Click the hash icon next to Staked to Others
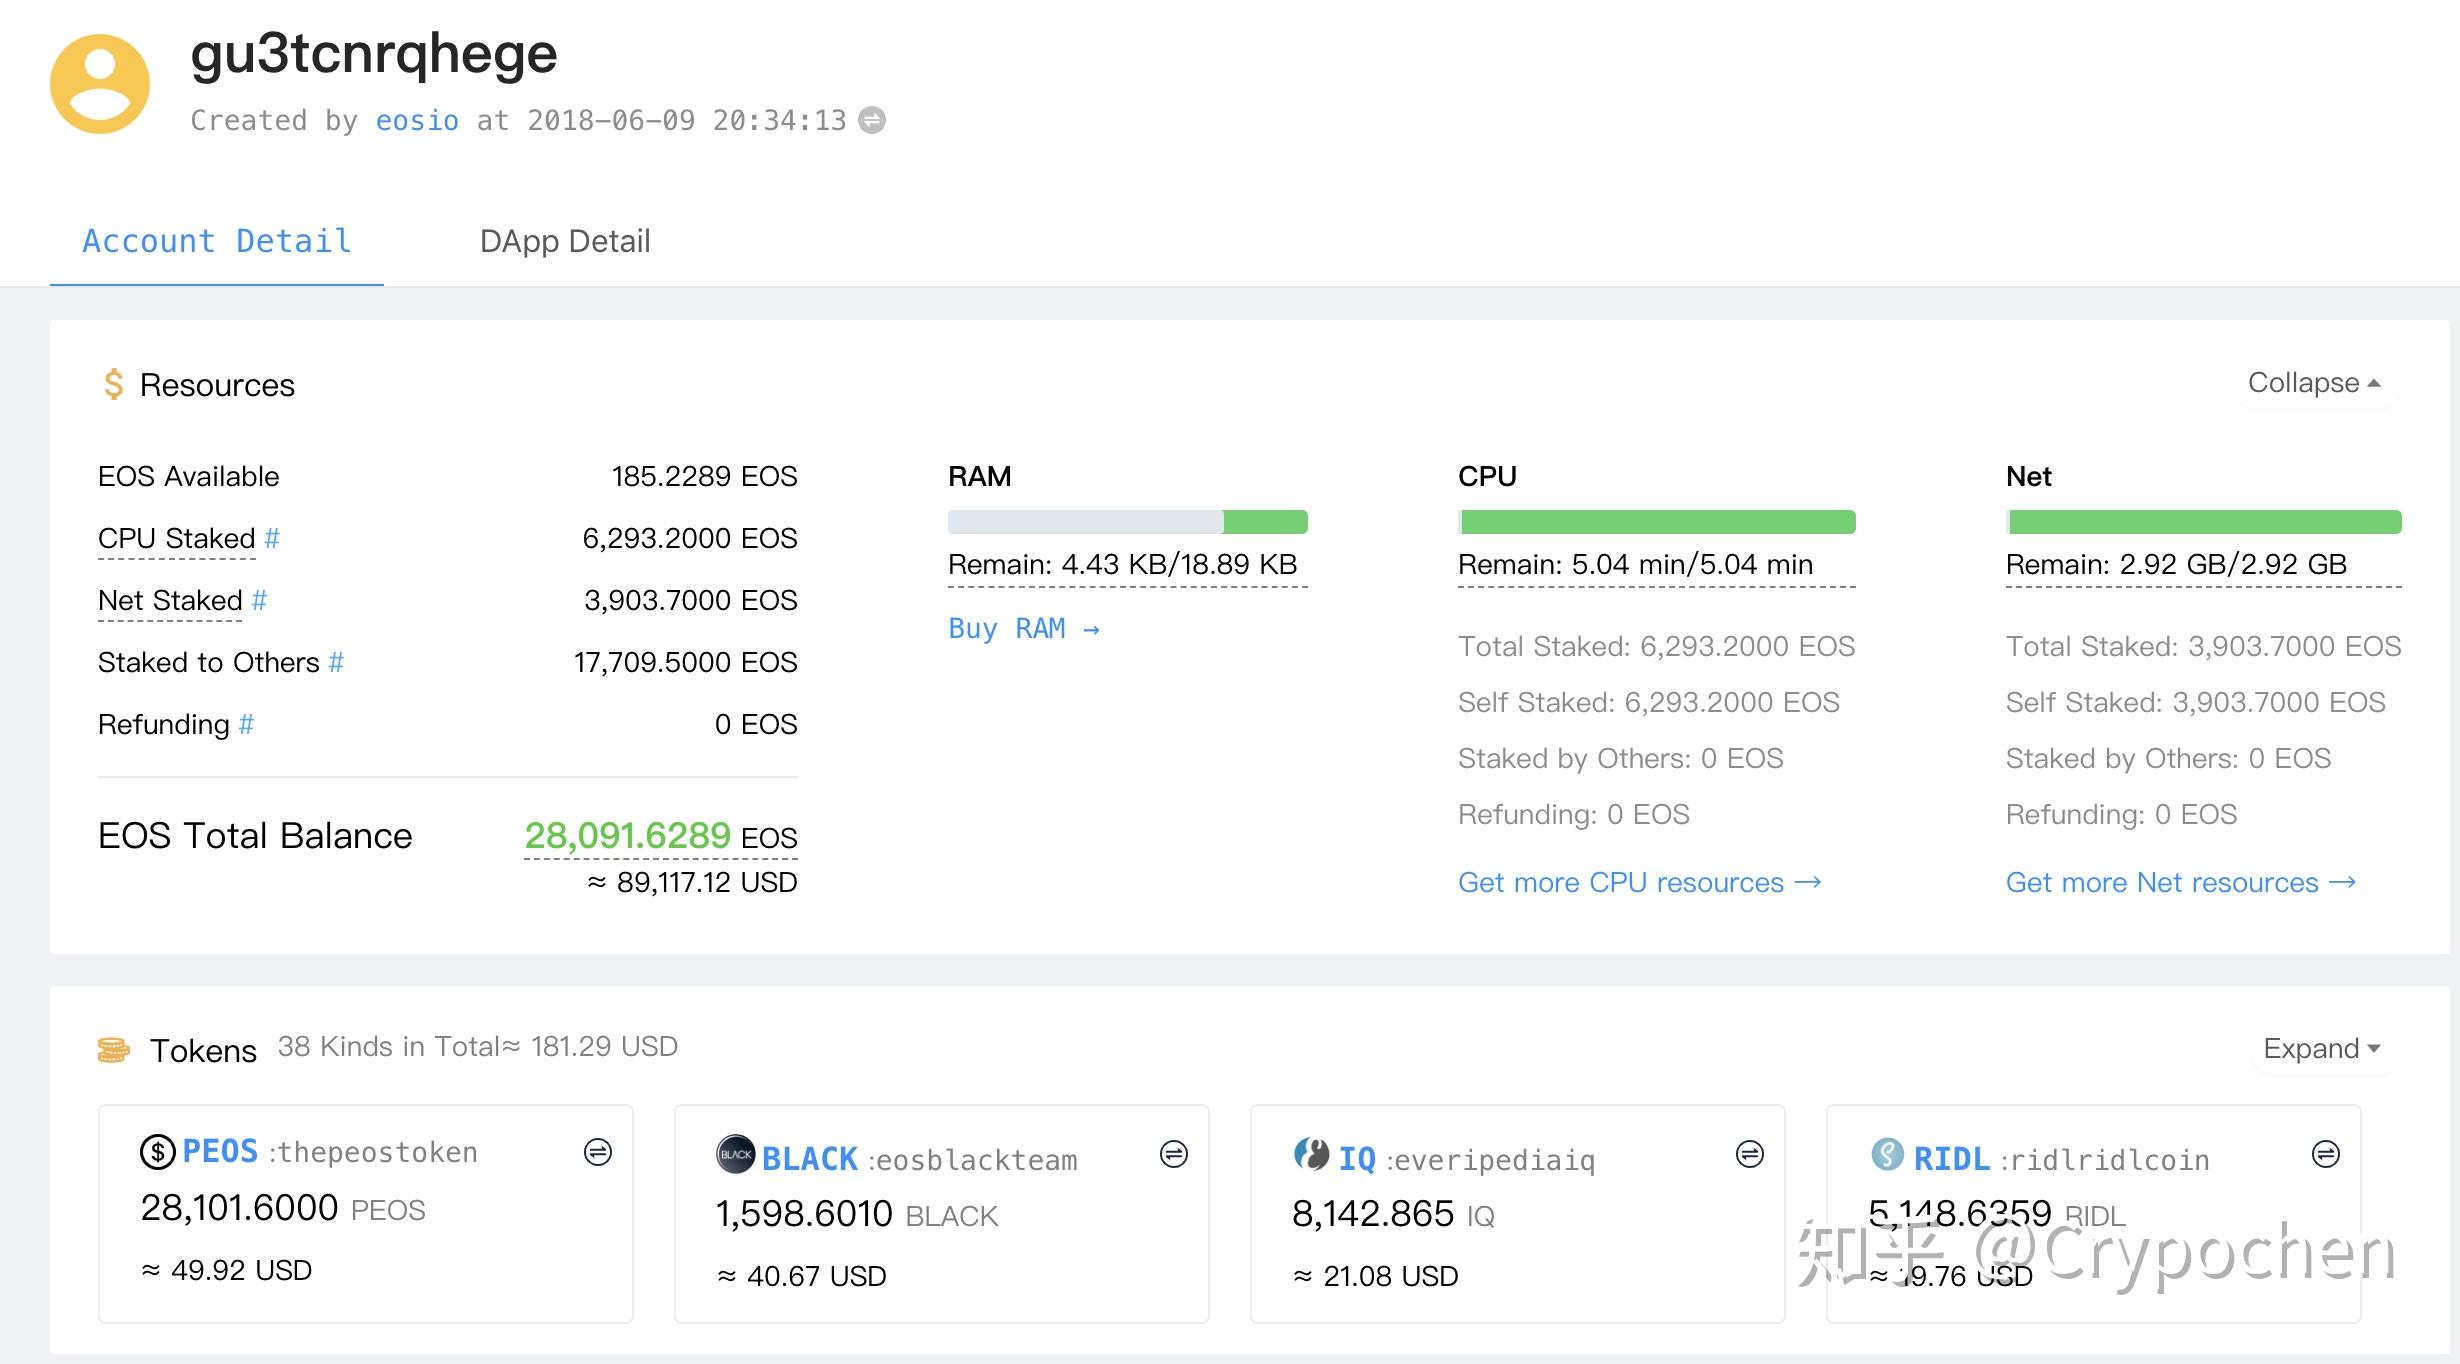The image size is (2460, 1364). tap(336, 662)
